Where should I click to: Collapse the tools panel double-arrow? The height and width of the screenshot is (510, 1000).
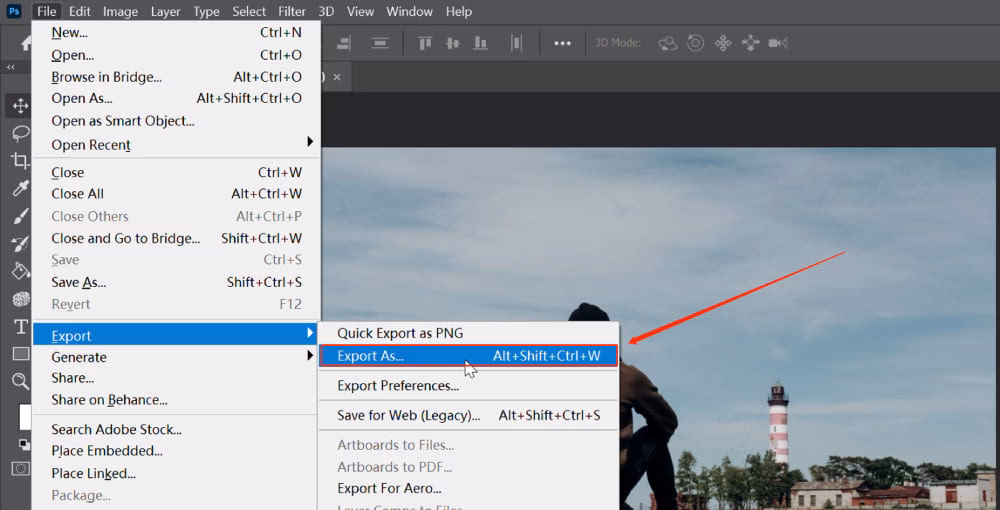[11, 67]
